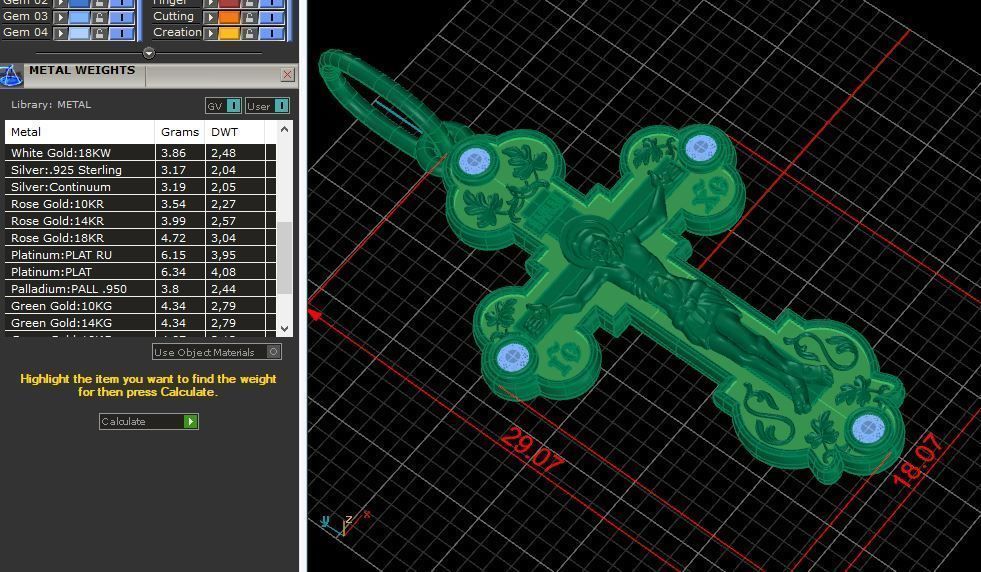Viewport: 981px width, 572px height.
Task: Click the Metal Weights scale icon
Action: pyautogui.click(x=11, y=75)
